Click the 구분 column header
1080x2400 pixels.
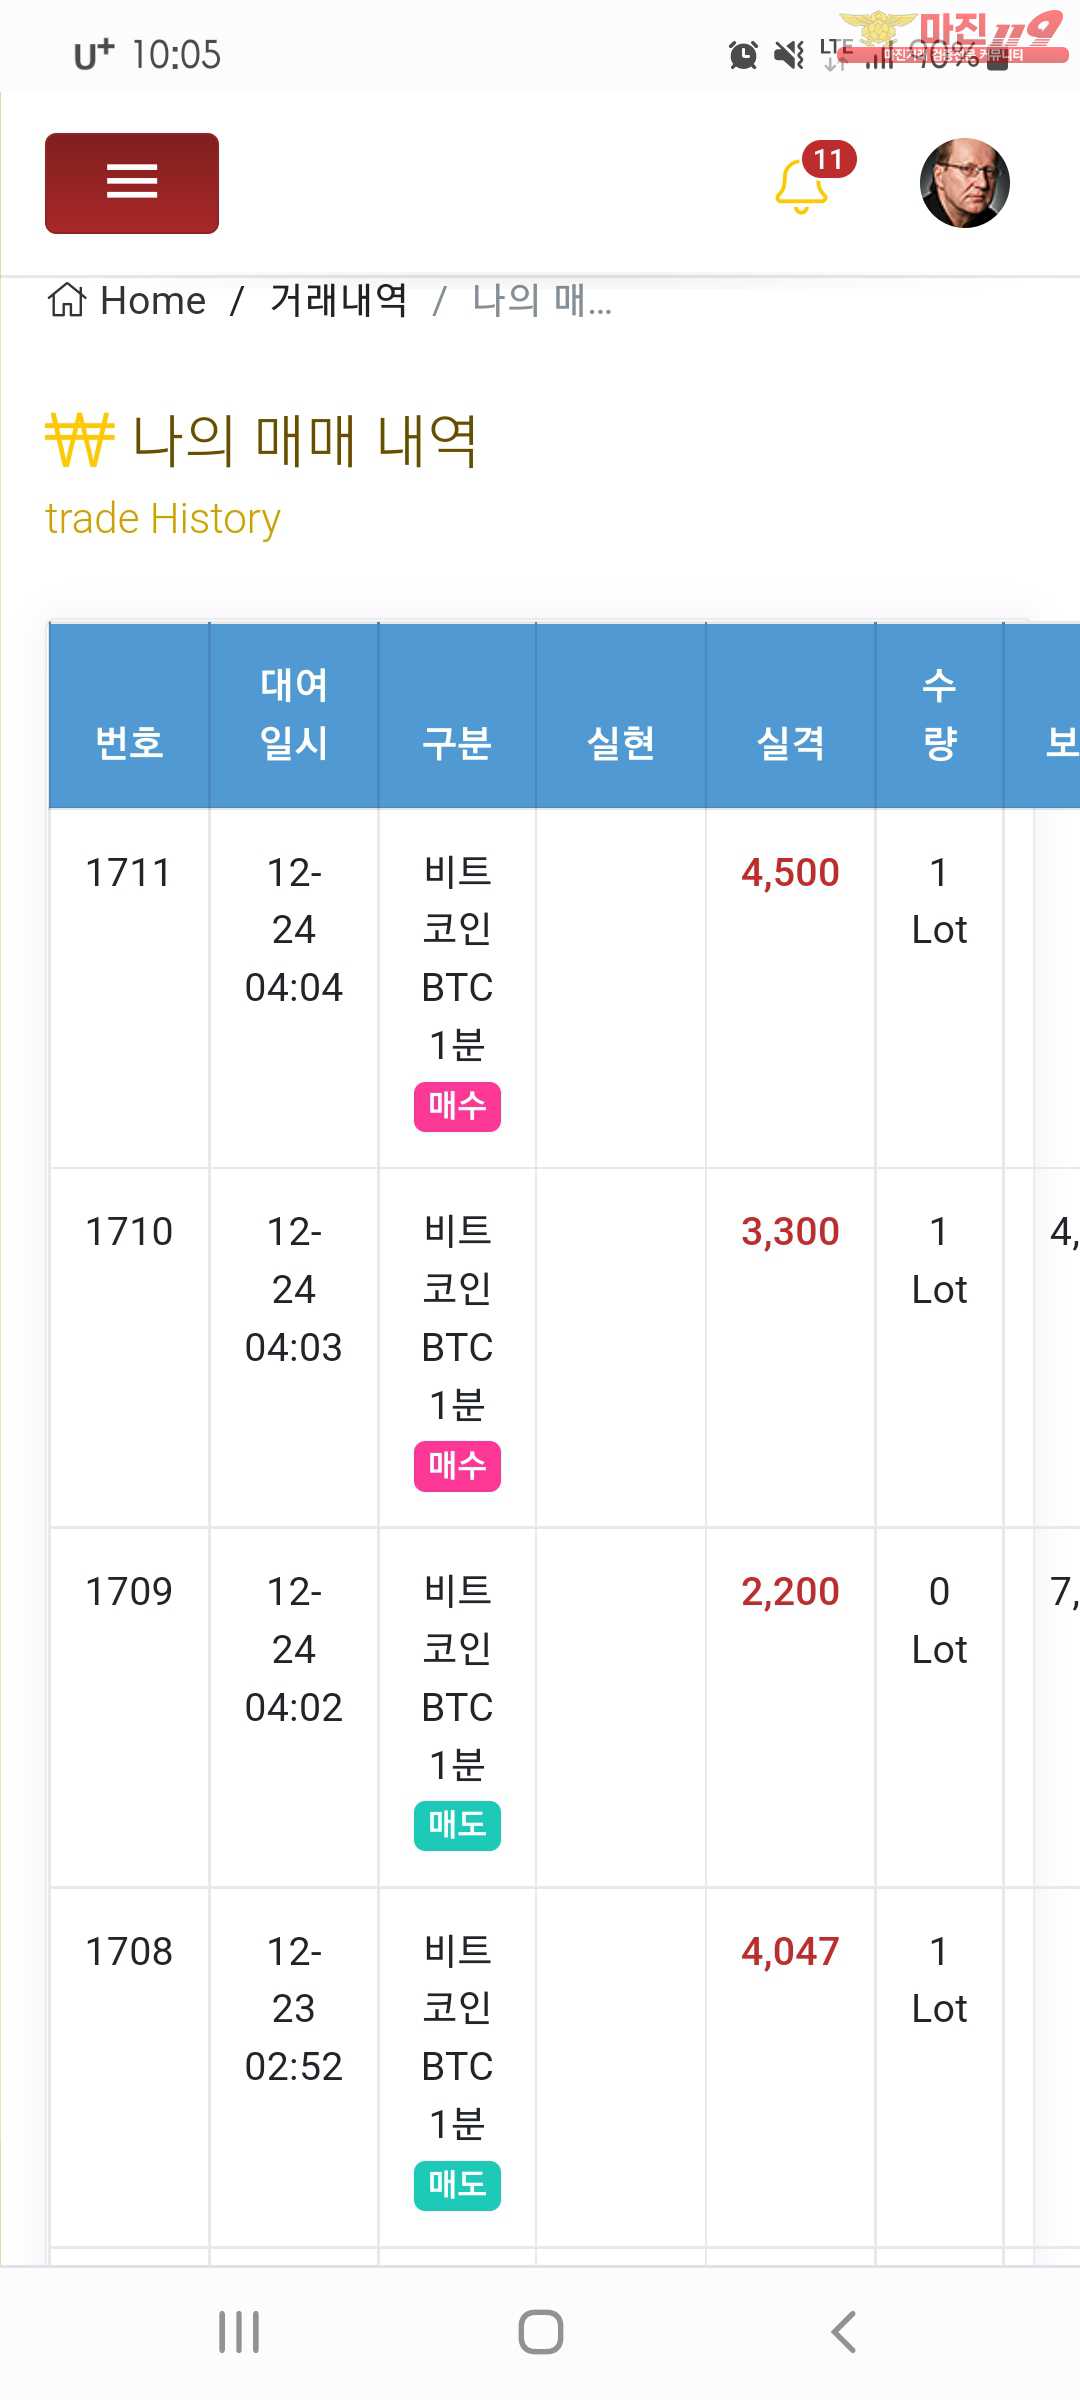[457, 743]
